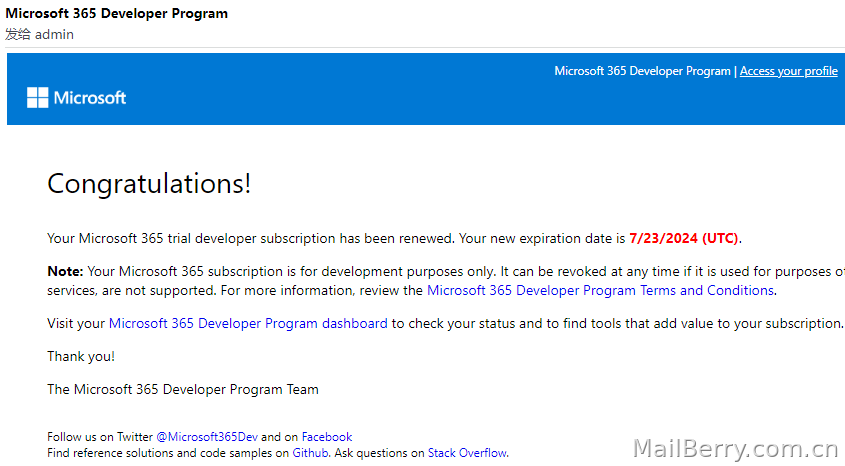Visit the Microsoft 365 Developer Program dashboard link
845x466 pixels.
click(248, 323)
